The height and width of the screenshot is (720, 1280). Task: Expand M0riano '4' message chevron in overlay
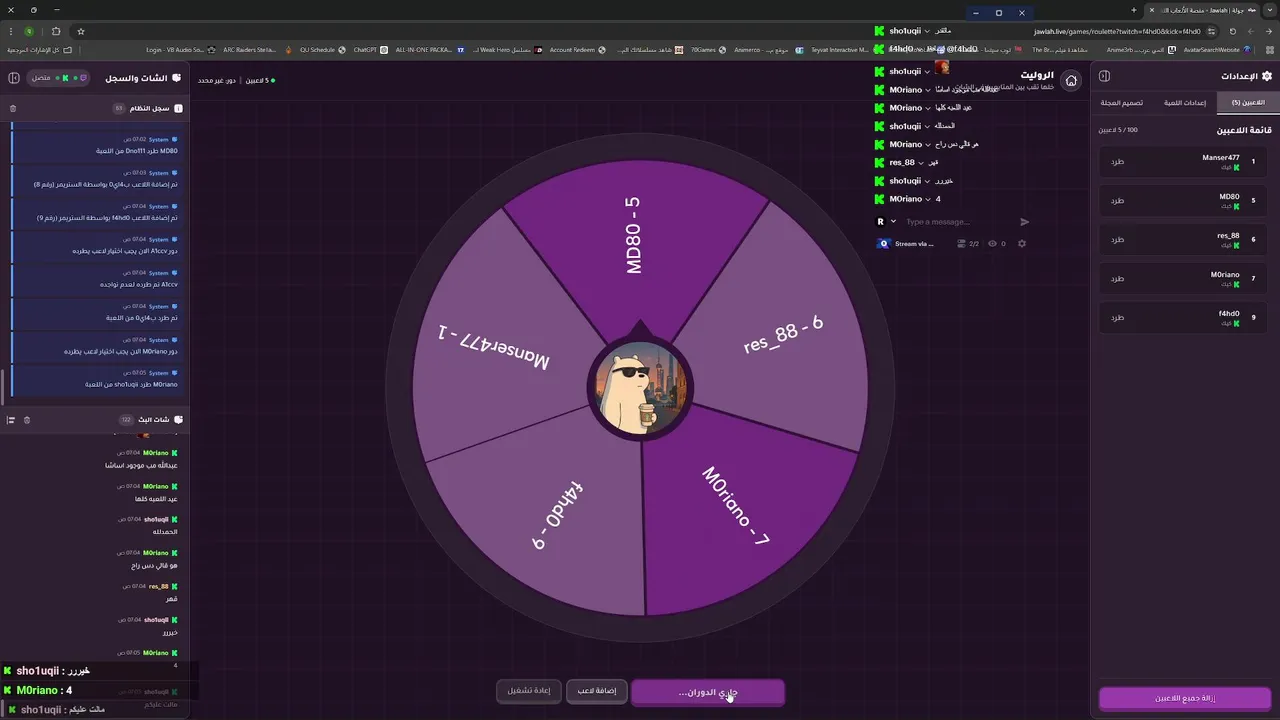pos(927,199)
